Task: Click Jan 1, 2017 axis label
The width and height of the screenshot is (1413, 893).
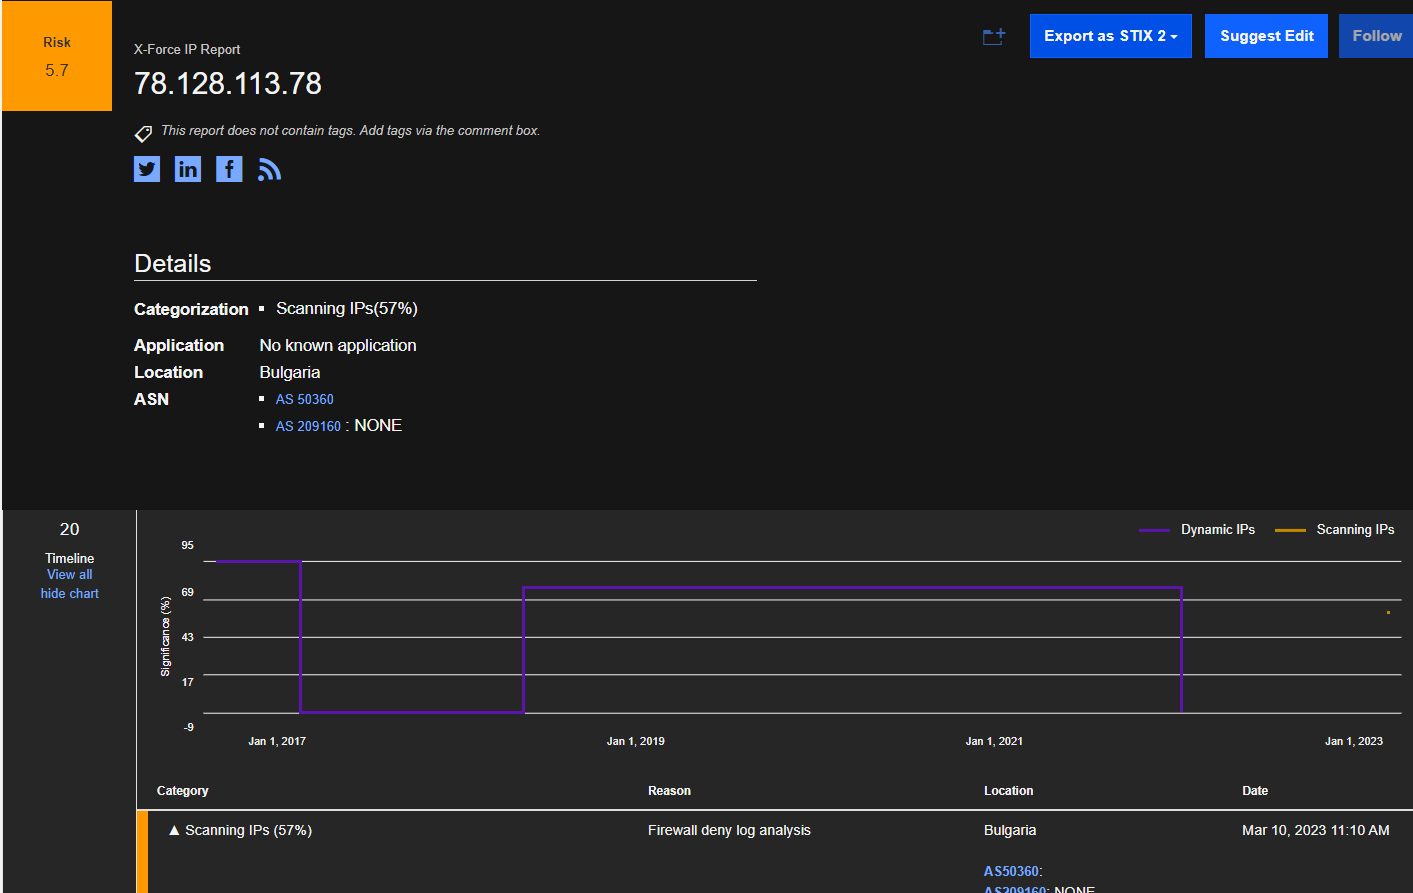Action: click(277, 741)
